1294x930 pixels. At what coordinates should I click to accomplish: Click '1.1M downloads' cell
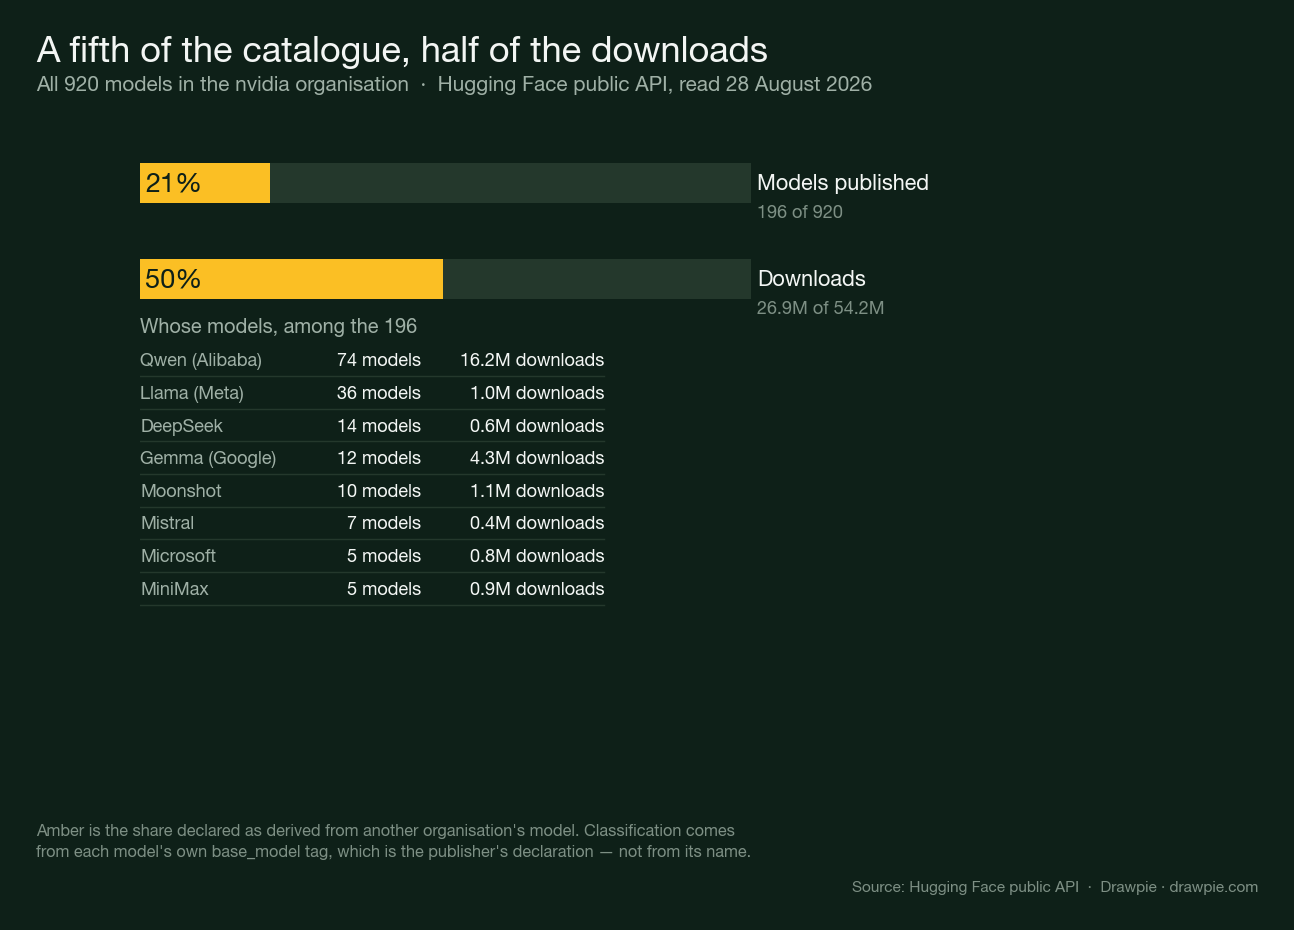[537, 491]
